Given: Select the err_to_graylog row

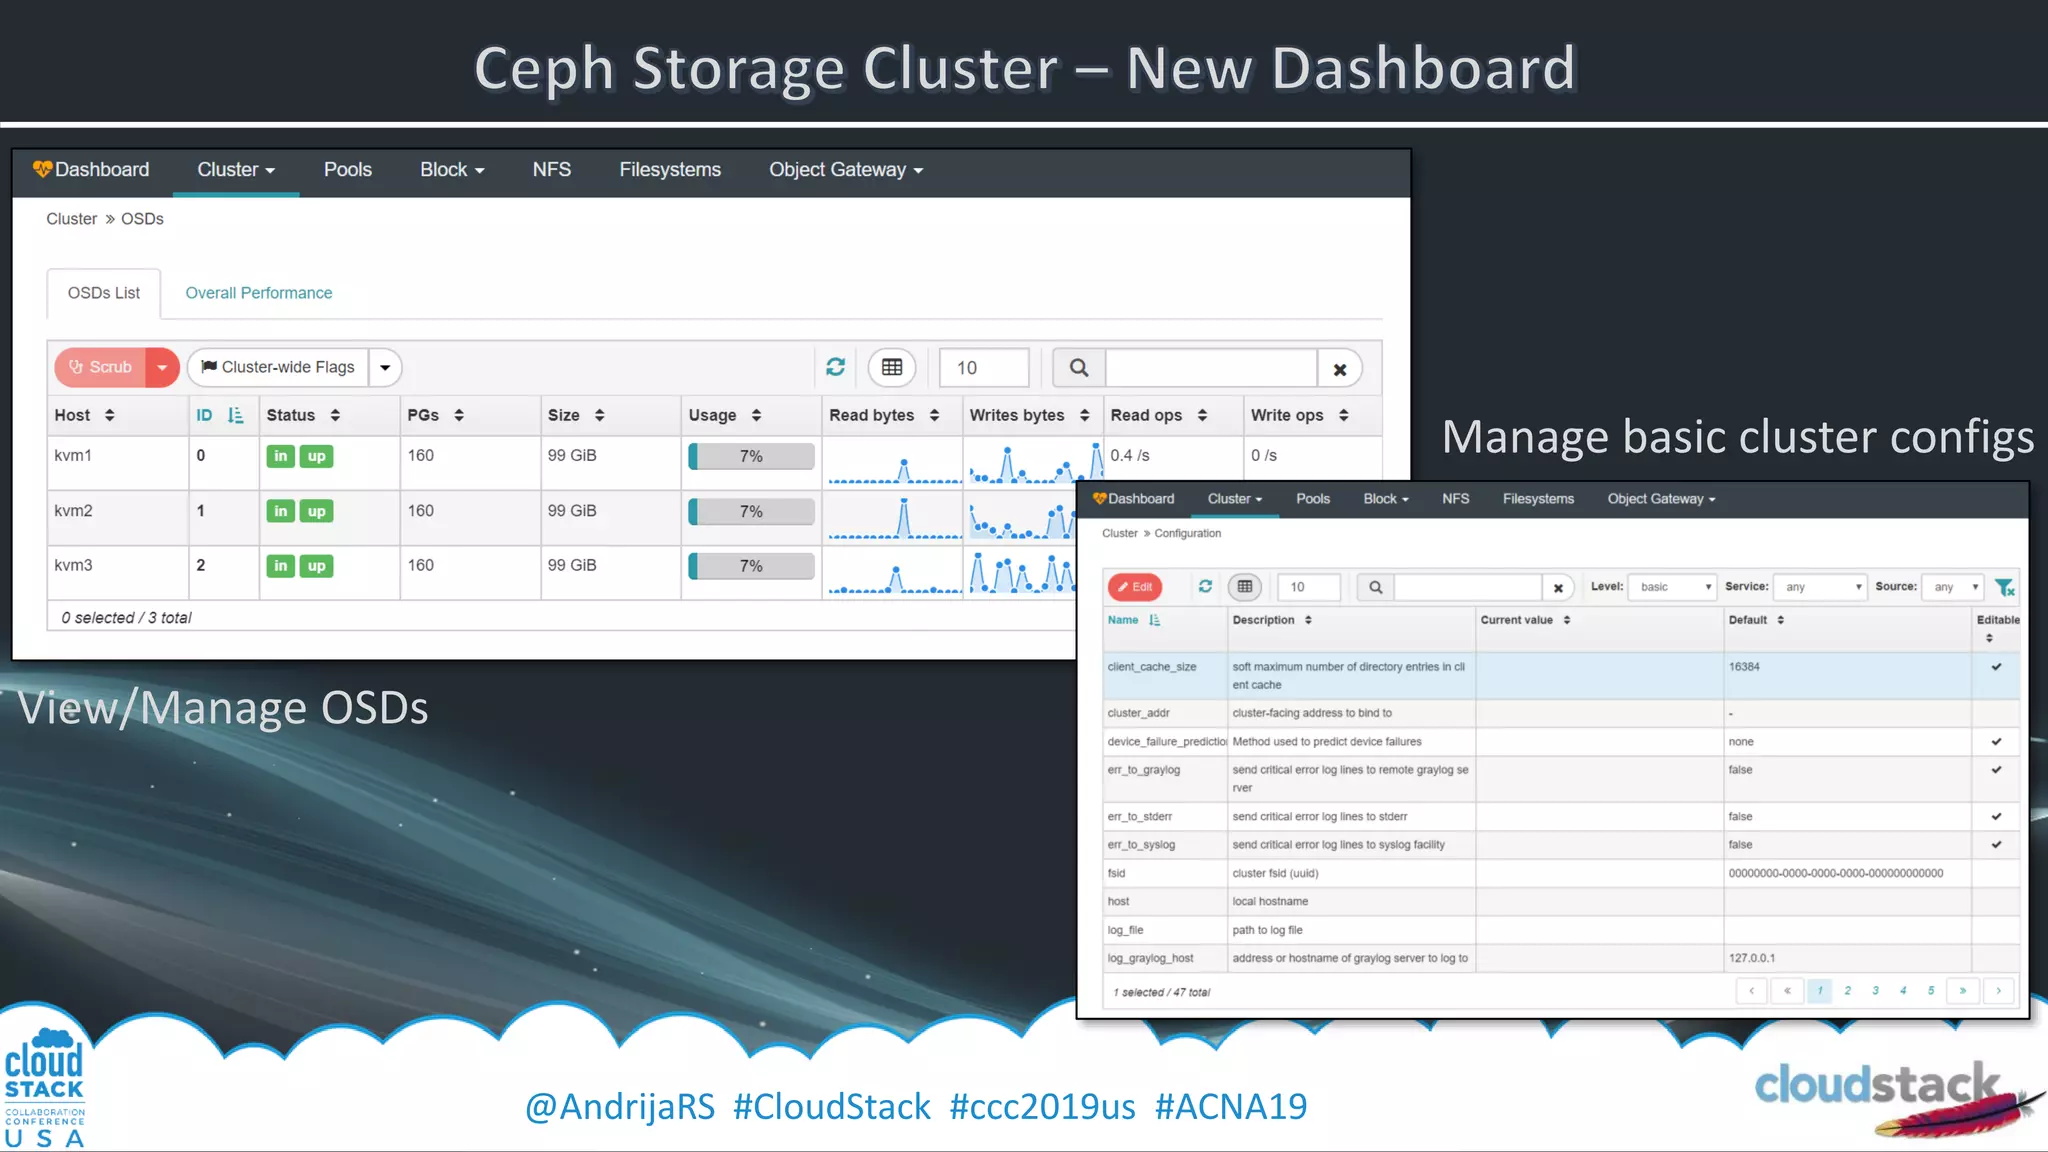Looking at the screenshot, I should click(1562, 779).
